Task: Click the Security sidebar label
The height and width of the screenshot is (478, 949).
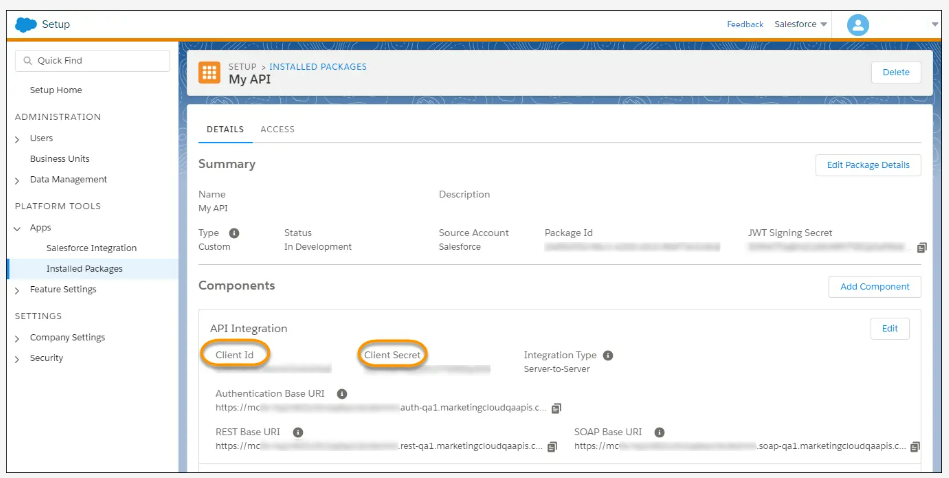Action: point(46,358)
